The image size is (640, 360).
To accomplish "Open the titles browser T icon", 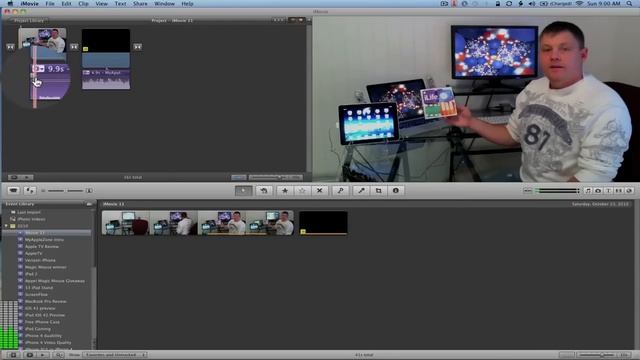I will pyautogui.click(x=608, y=191).
